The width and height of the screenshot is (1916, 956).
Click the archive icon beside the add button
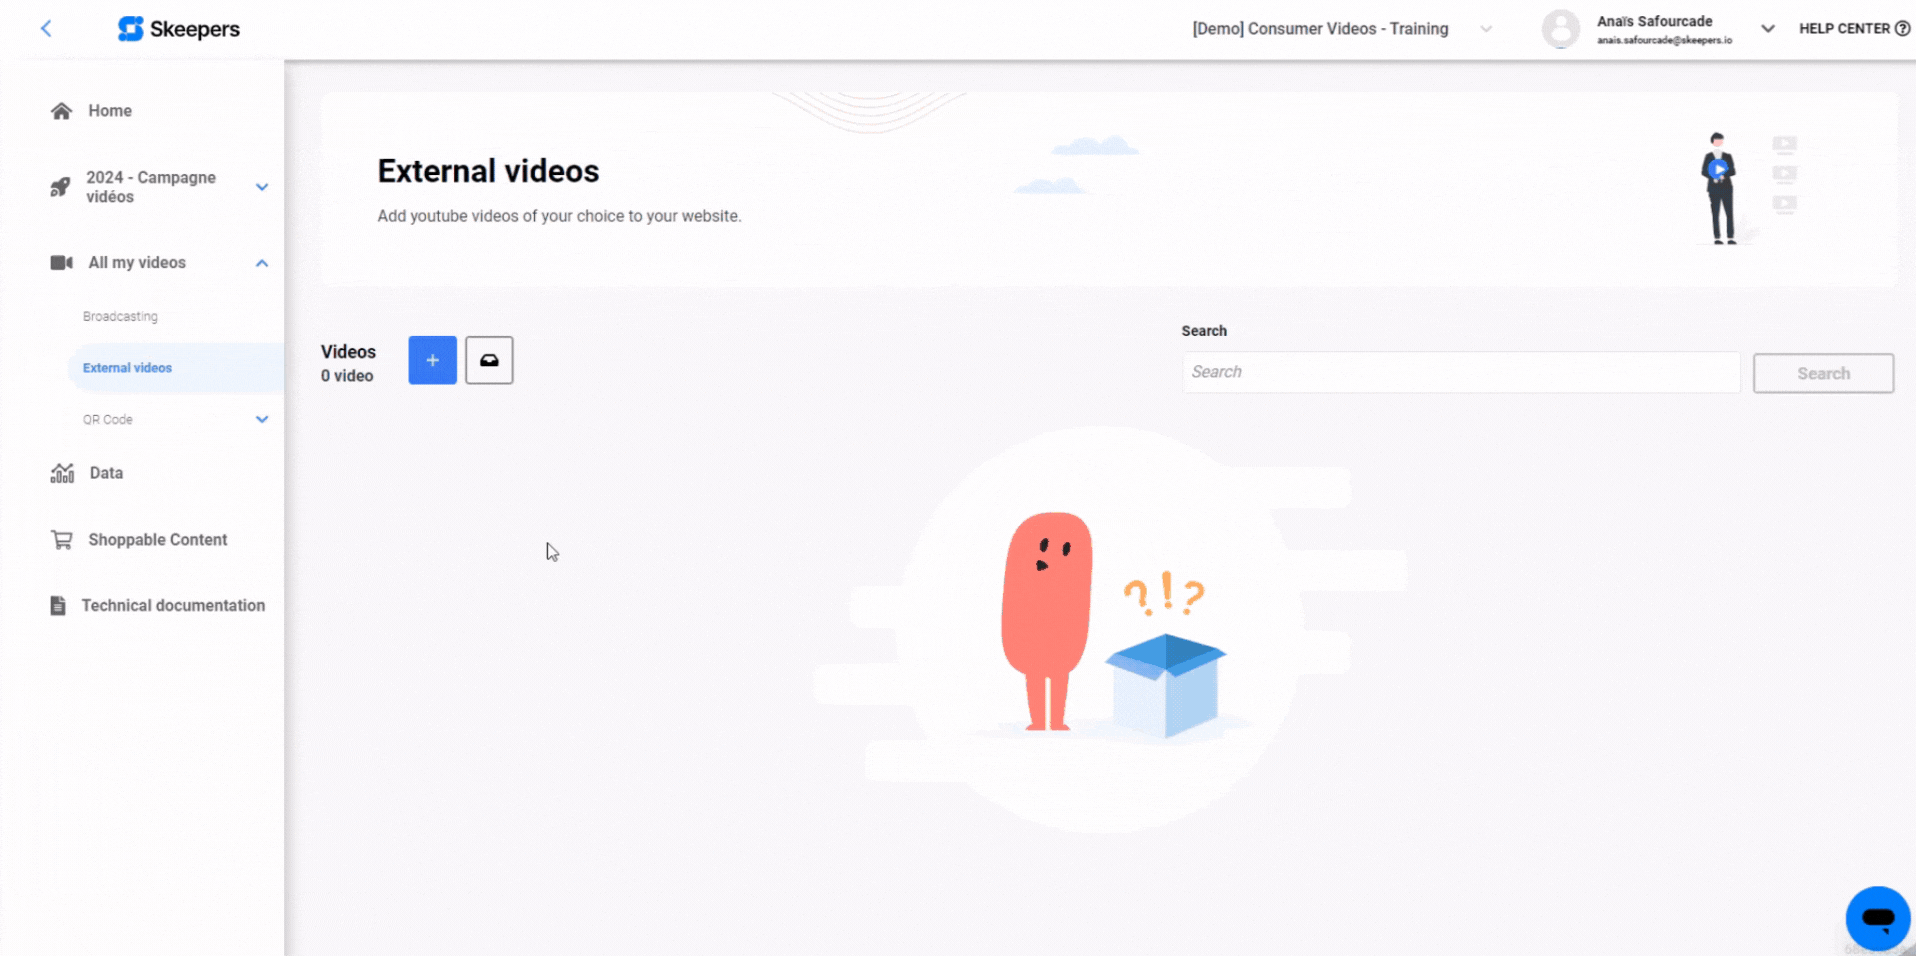[x=489, y=360]
